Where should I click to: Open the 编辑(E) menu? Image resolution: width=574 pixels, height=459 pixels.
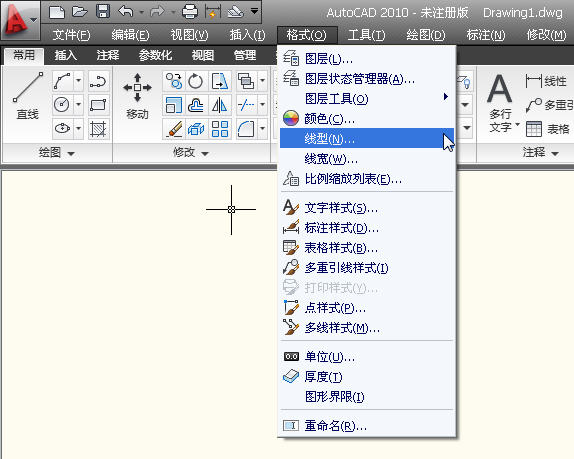click(130, 35)
